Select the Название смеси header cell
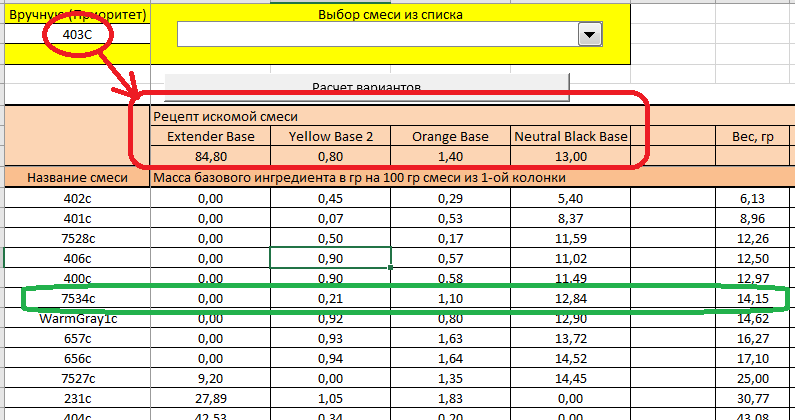Screen dimensions: 795x420 77,178
